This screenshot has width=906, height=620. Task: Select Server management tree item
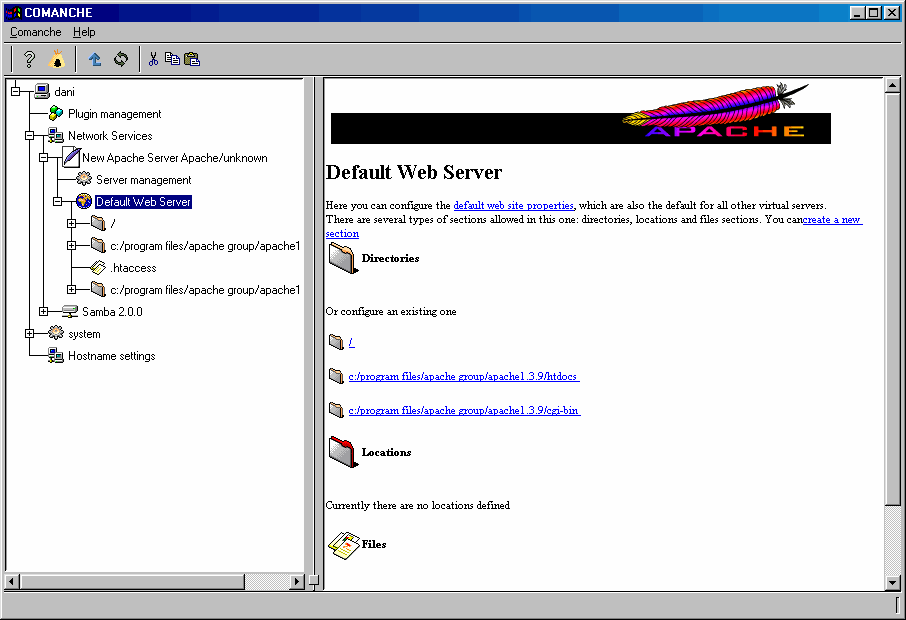pyautogui.click(x=143, y=180)
